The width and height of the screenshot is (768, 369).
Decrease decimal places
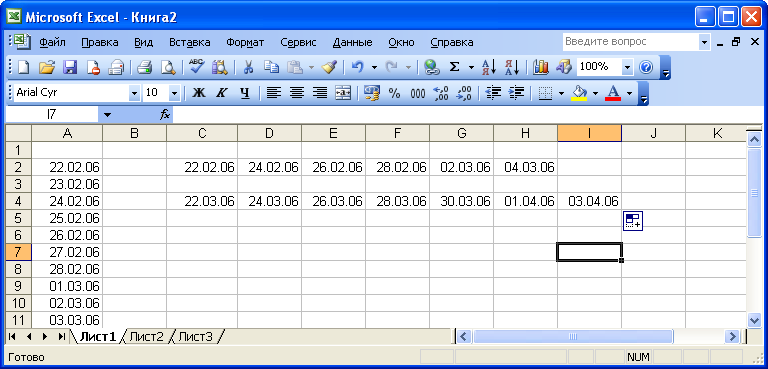click(x=464, y=93)
